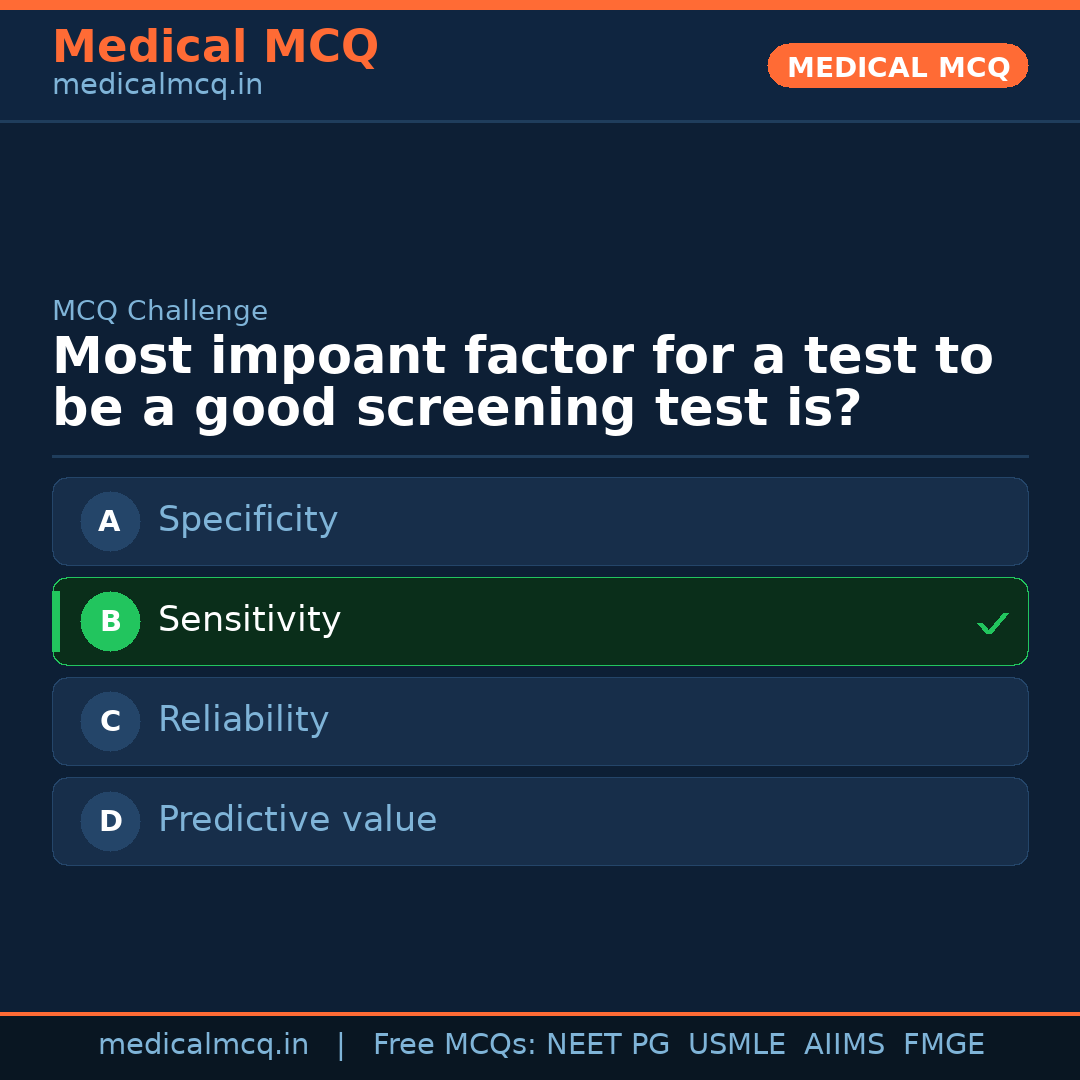The height and width of the screenshot is (1080, 1080).
Task: Click the letter D circle badge
Action: [x=110, y=821]
